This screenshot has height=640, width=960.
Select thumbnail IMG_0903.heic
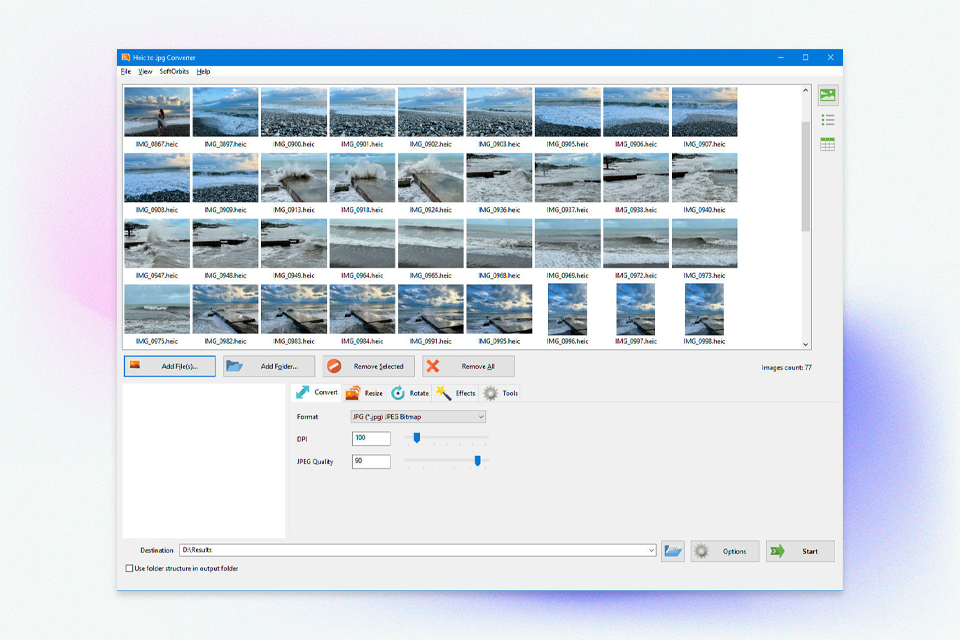(499, 112)
